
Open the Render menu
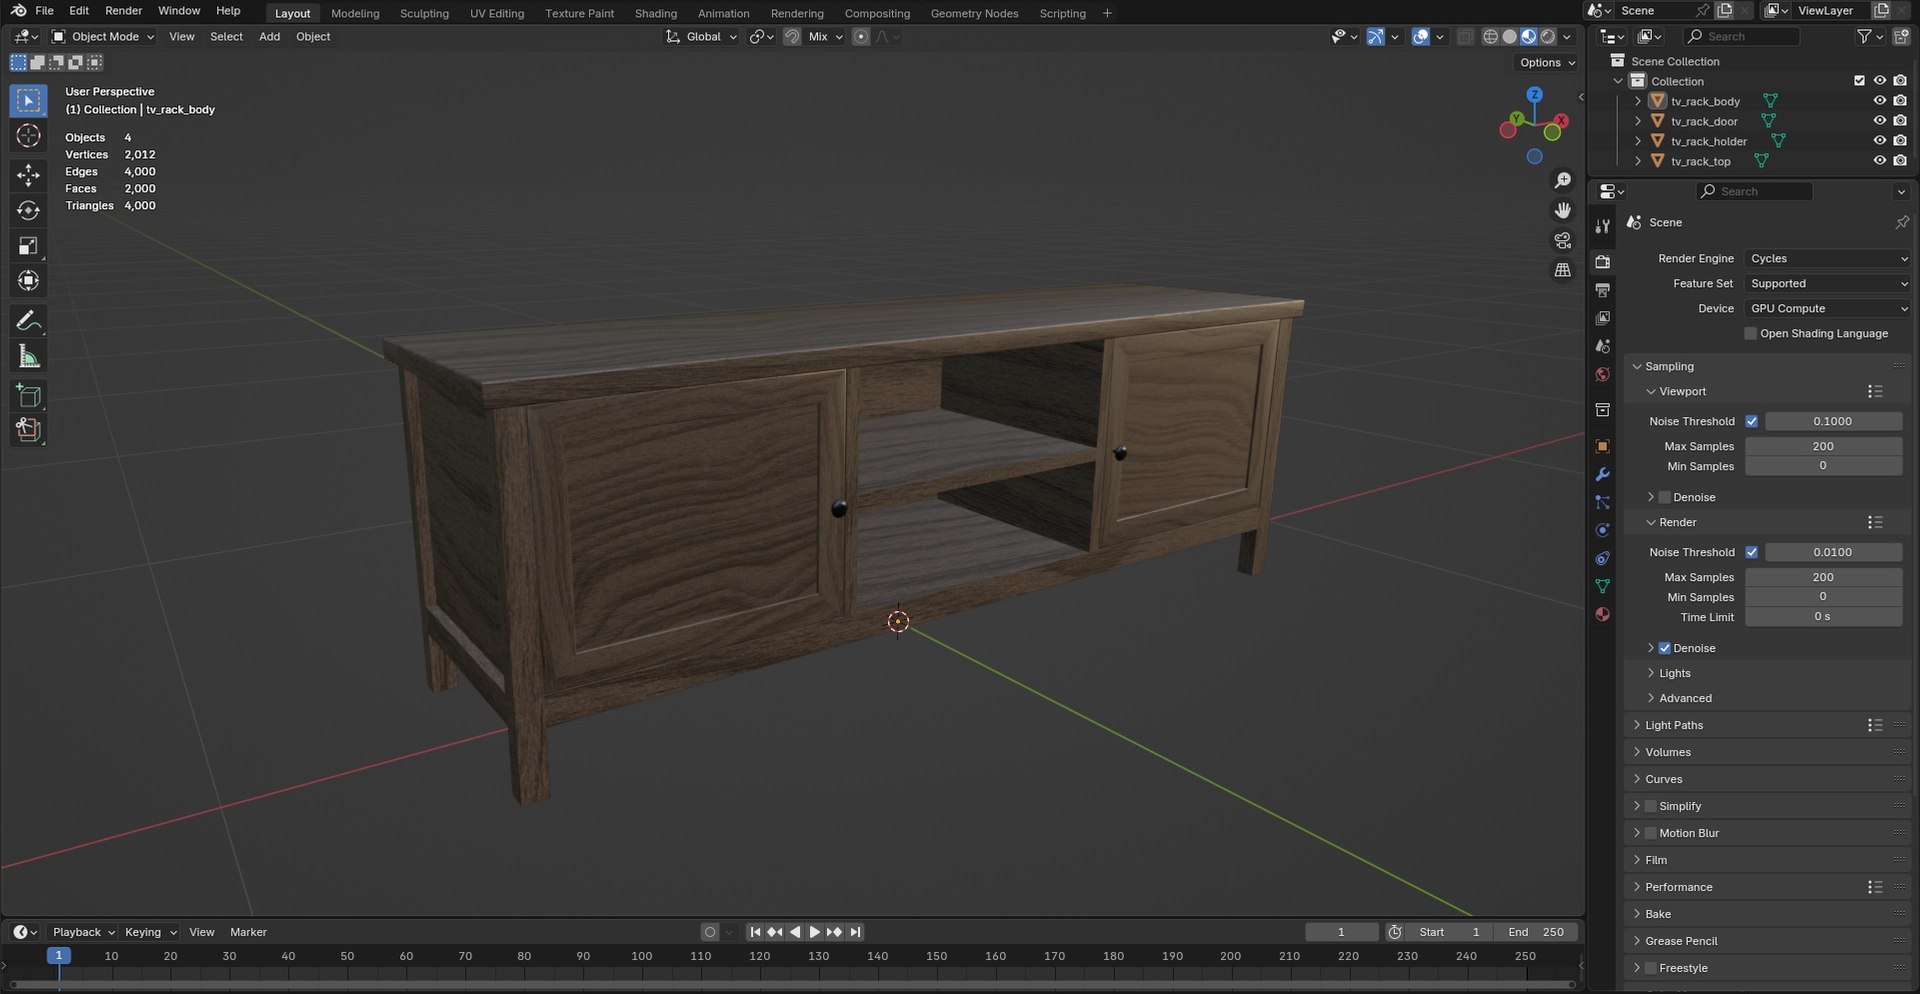point(124,11)
